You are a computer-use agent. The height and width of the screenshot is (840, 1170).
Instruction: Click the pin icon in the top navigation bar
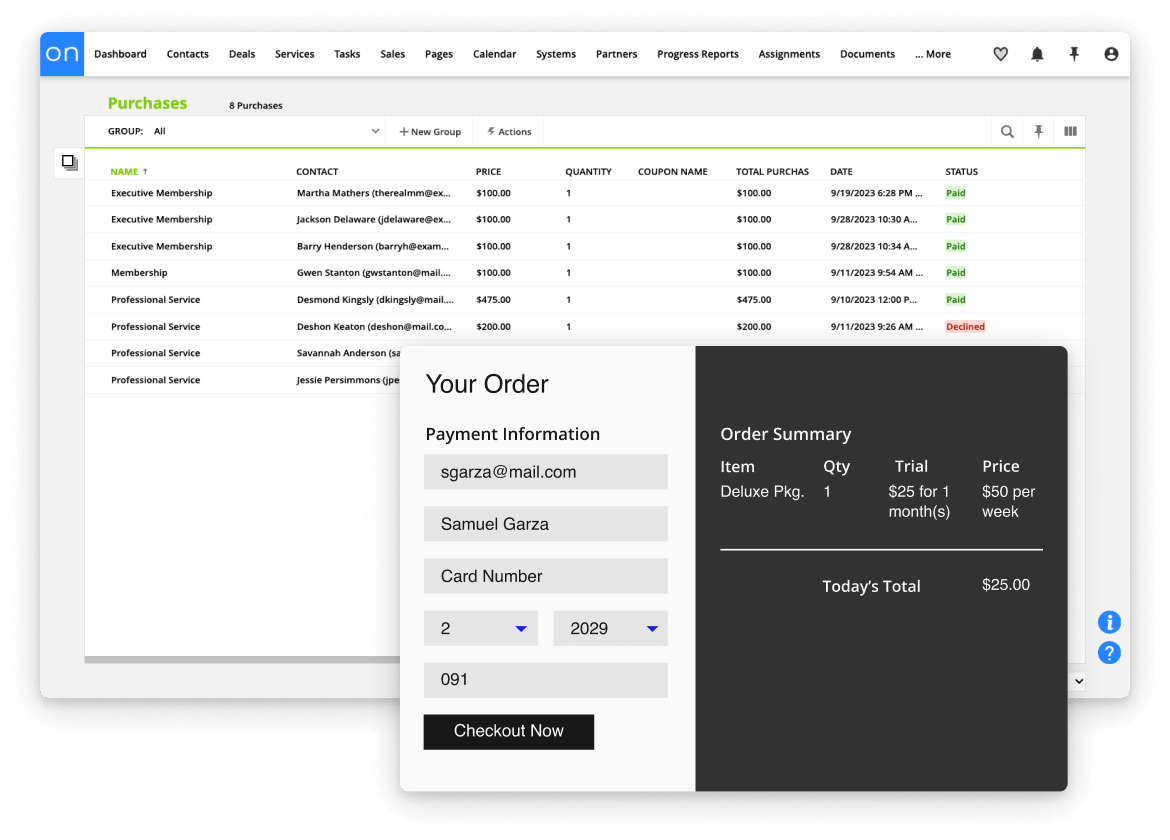pos(1074,54)
